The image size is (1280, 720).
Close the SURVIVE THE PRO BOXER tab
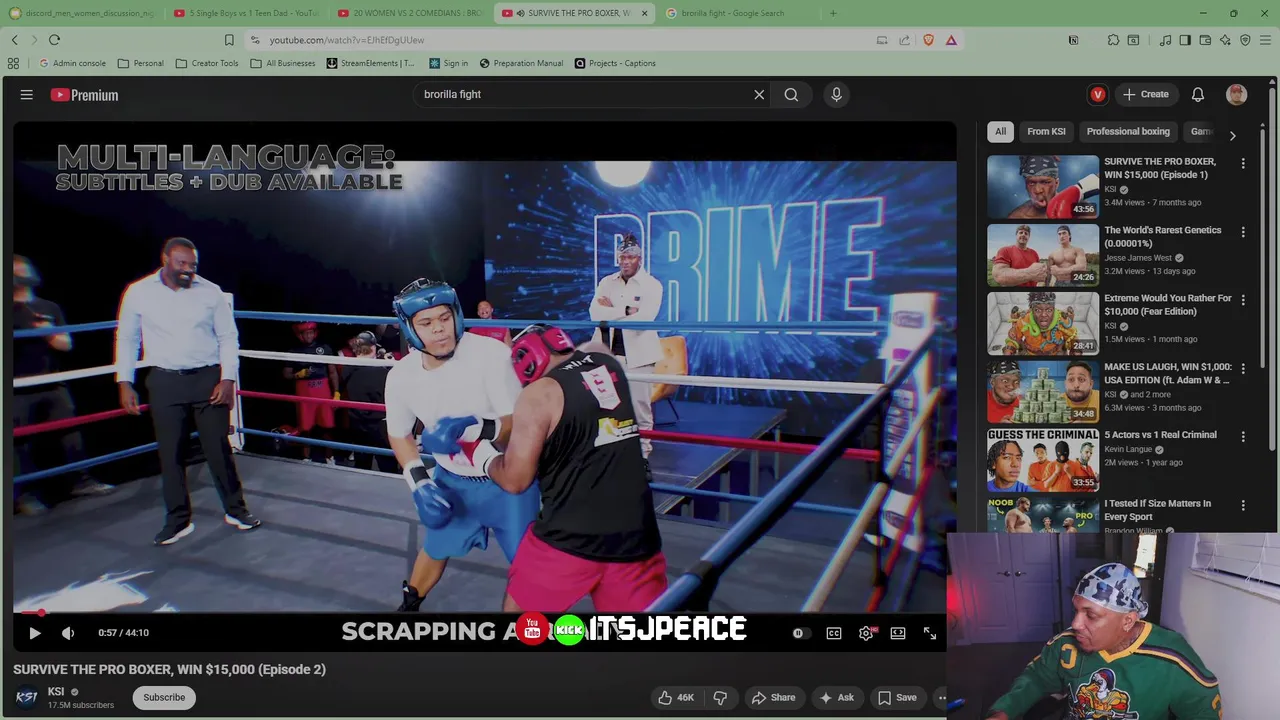click(x=644, y=13)
